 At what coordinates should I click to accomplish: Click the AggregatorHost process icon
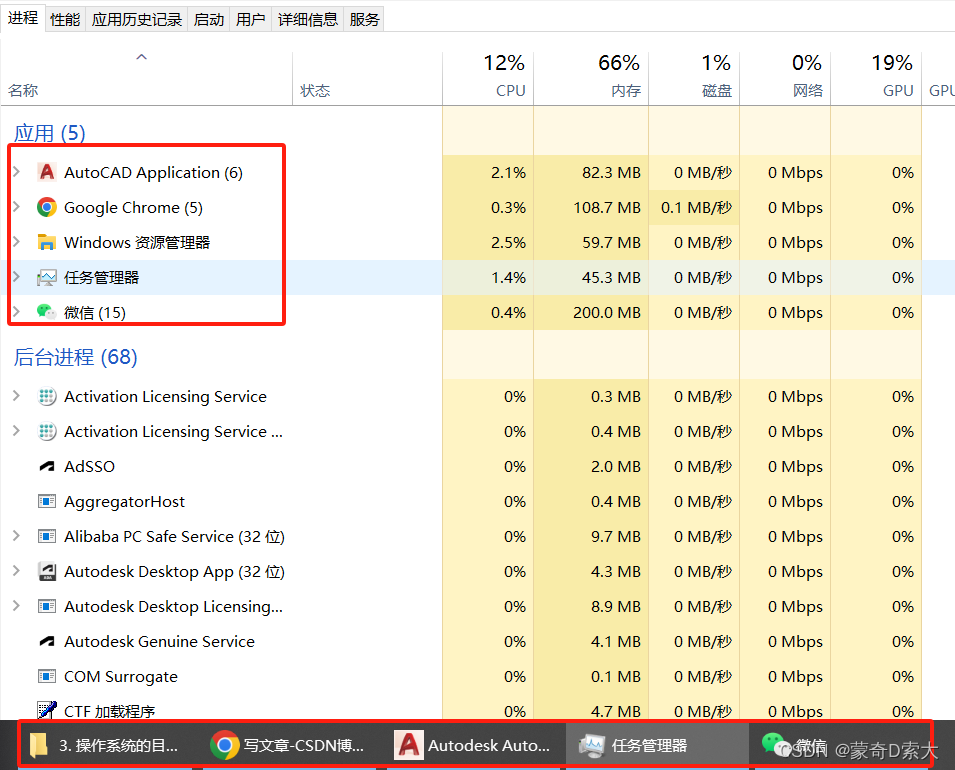click(47, 501)
